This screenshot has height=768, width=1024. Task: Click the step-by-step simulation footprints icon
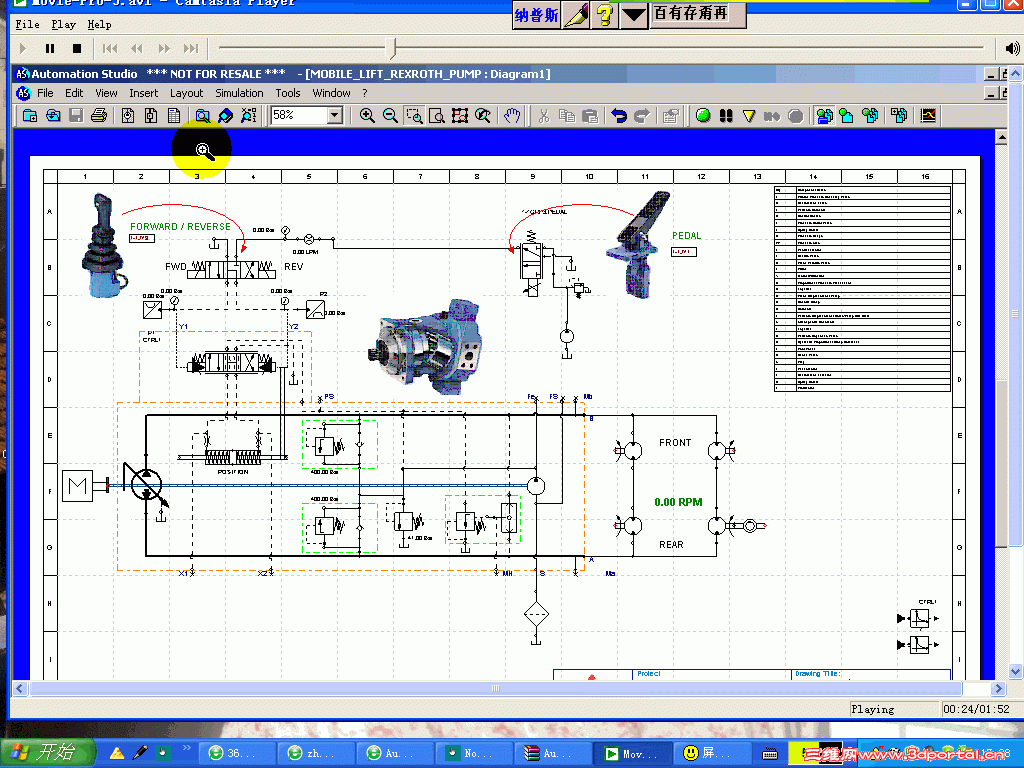tap(726, 116)
